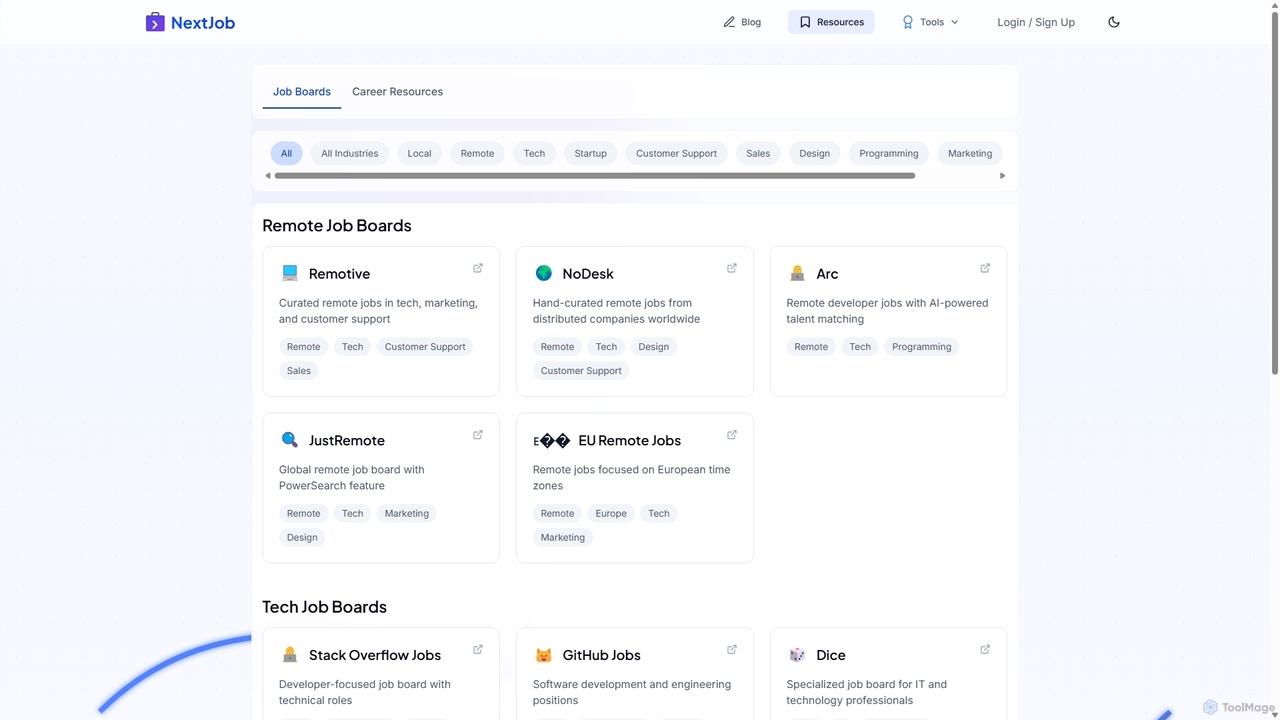
Task: Switch to the Job Boards tab
Action: click(x=302, y=91)
